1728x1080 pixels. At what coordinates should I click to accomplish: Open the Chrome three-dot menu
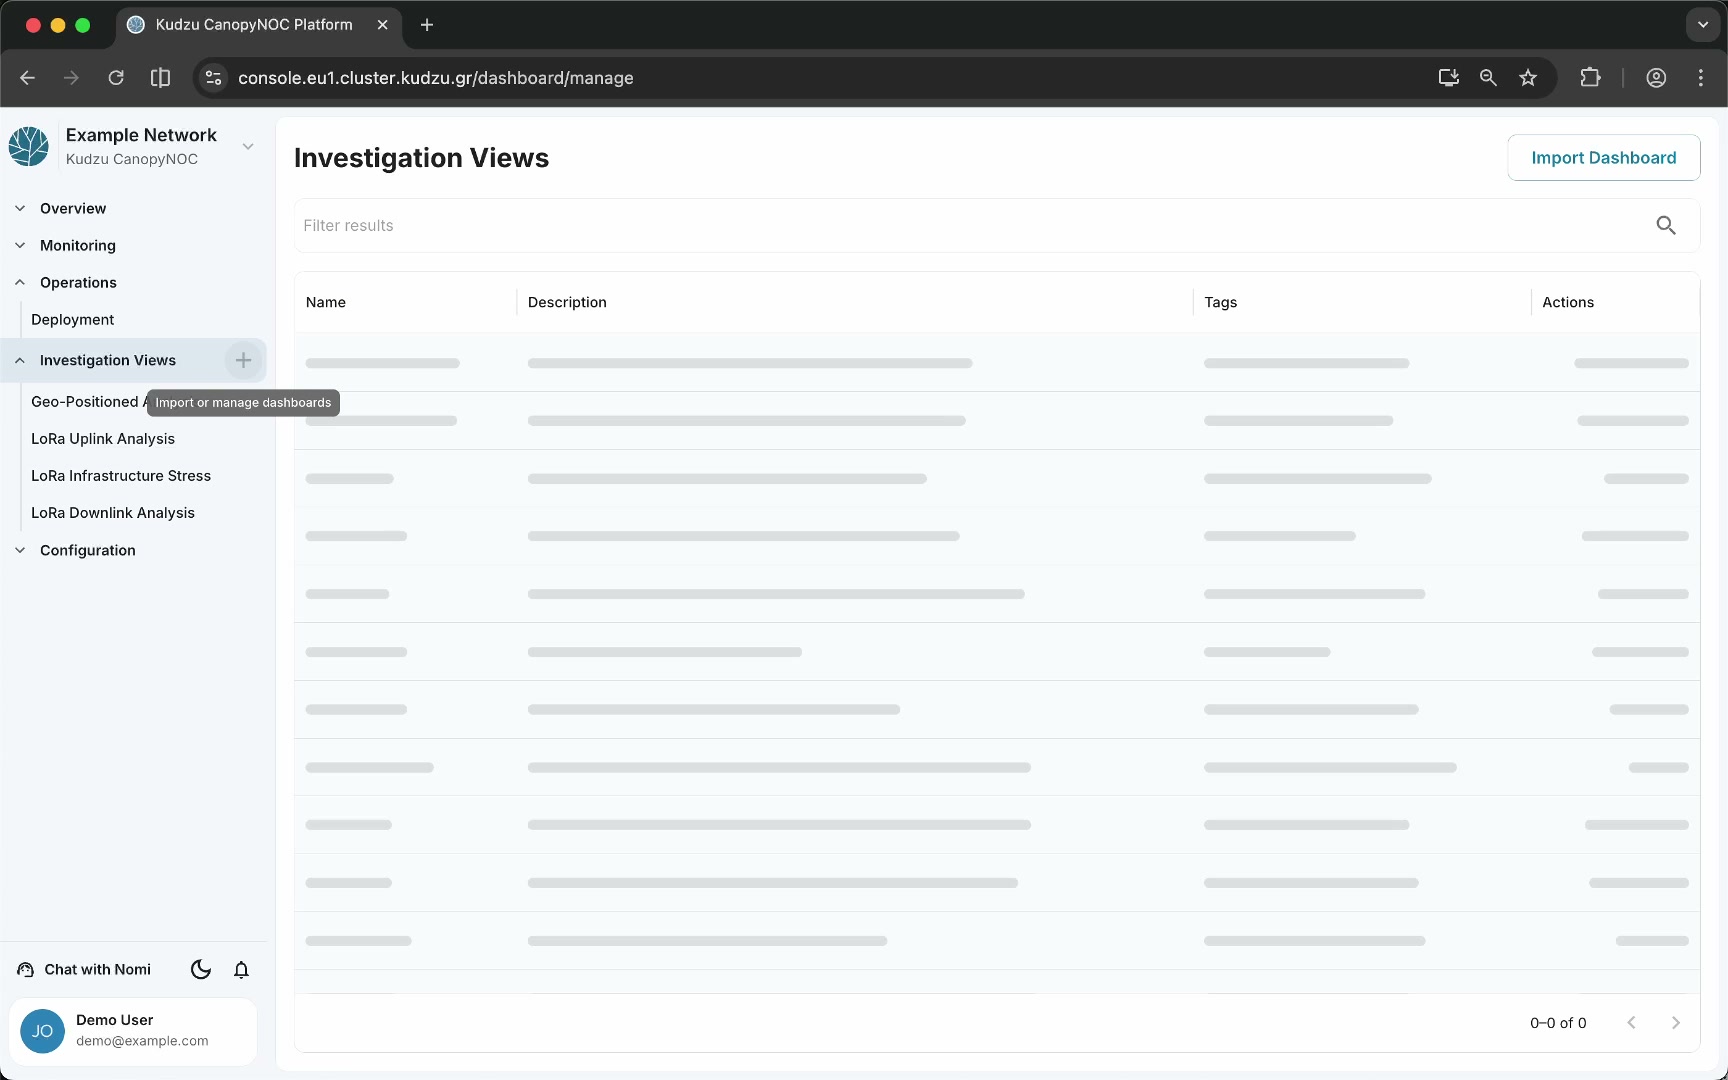tap(1701, 78)
